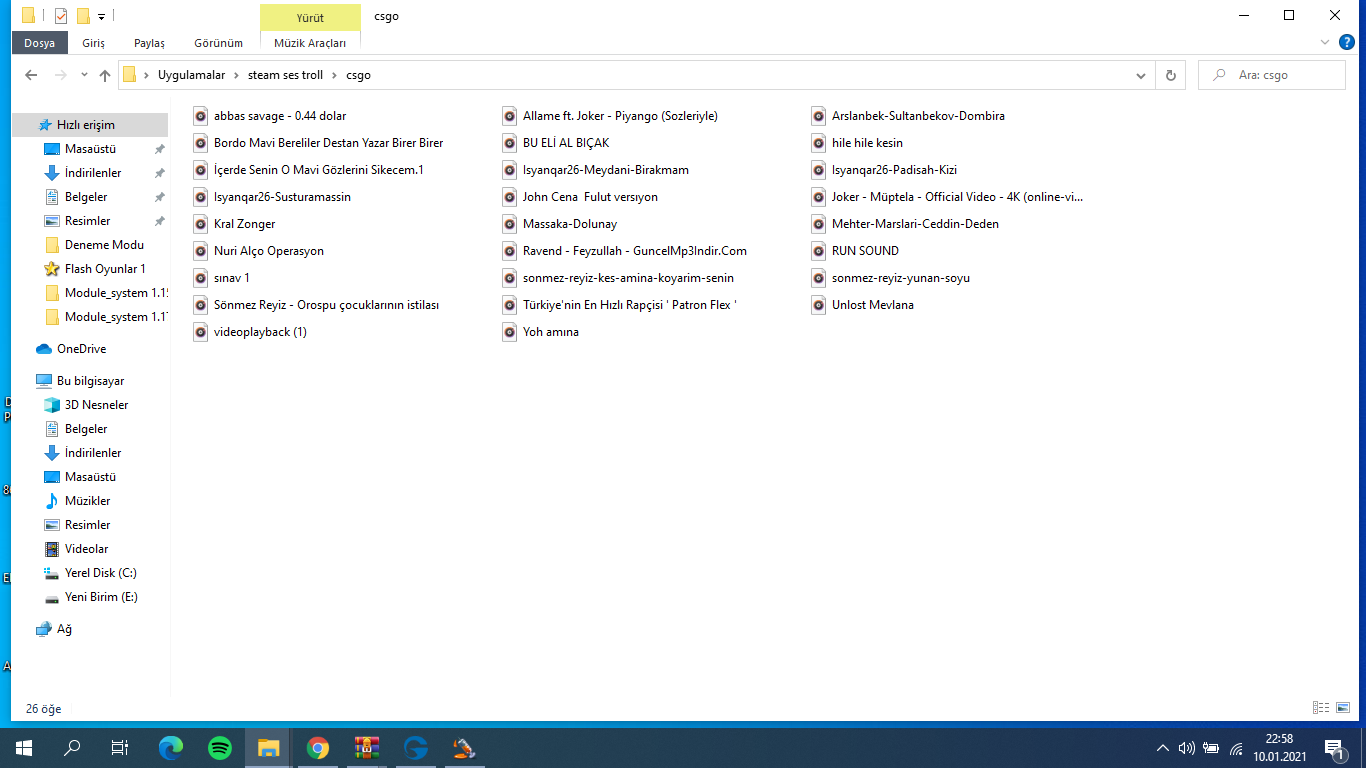Switch to the Paylaş ribbon tab

(149, 43)
